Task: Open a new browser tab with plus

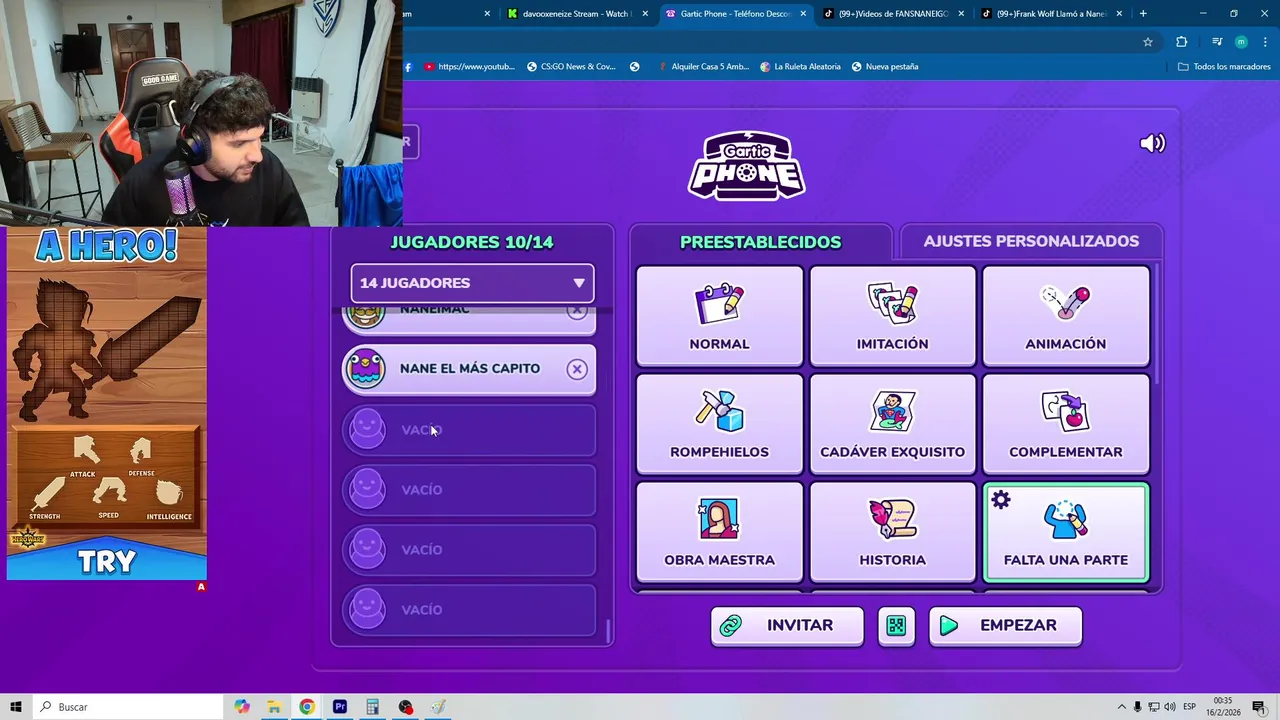Action: tap(1143, 14)
